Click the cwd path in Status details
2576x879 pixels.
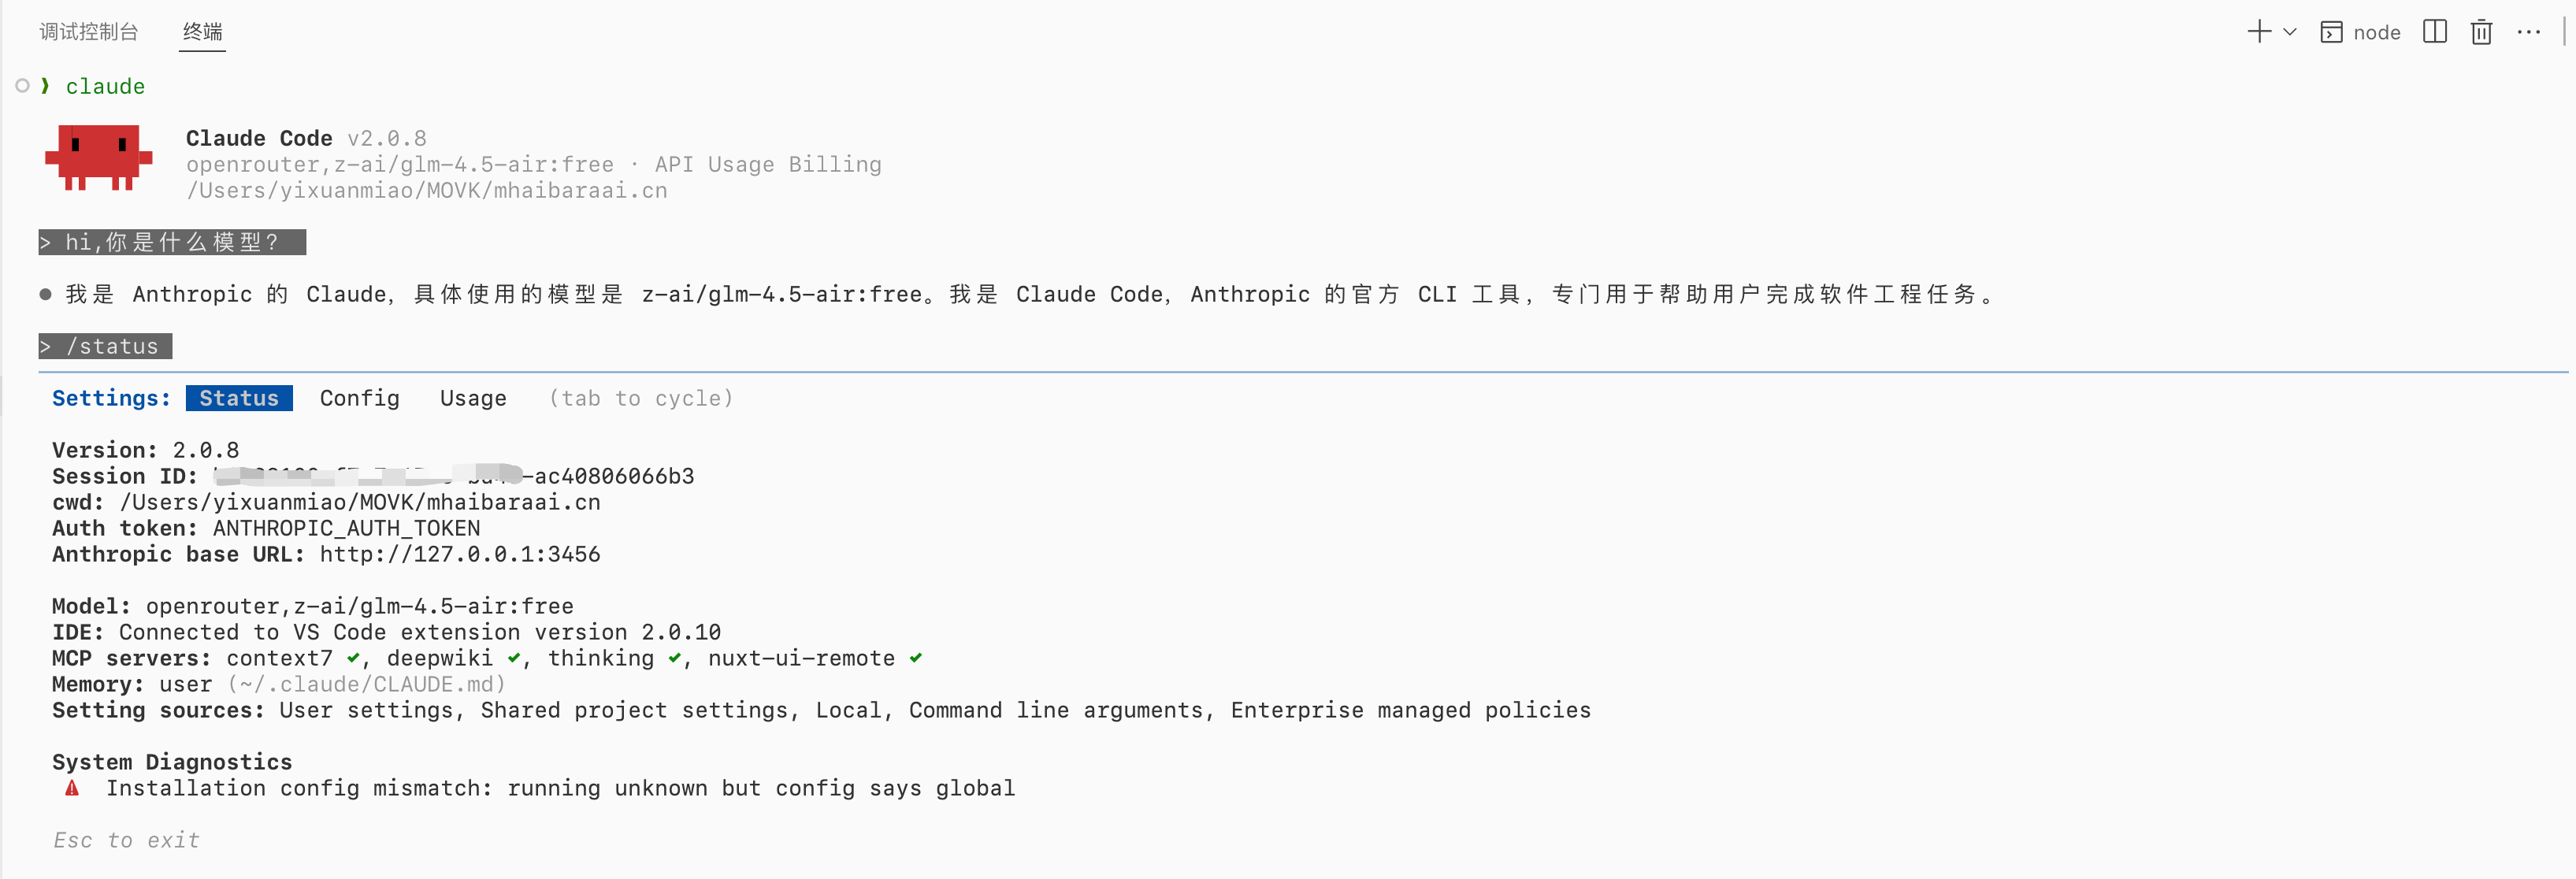(360, 502)
